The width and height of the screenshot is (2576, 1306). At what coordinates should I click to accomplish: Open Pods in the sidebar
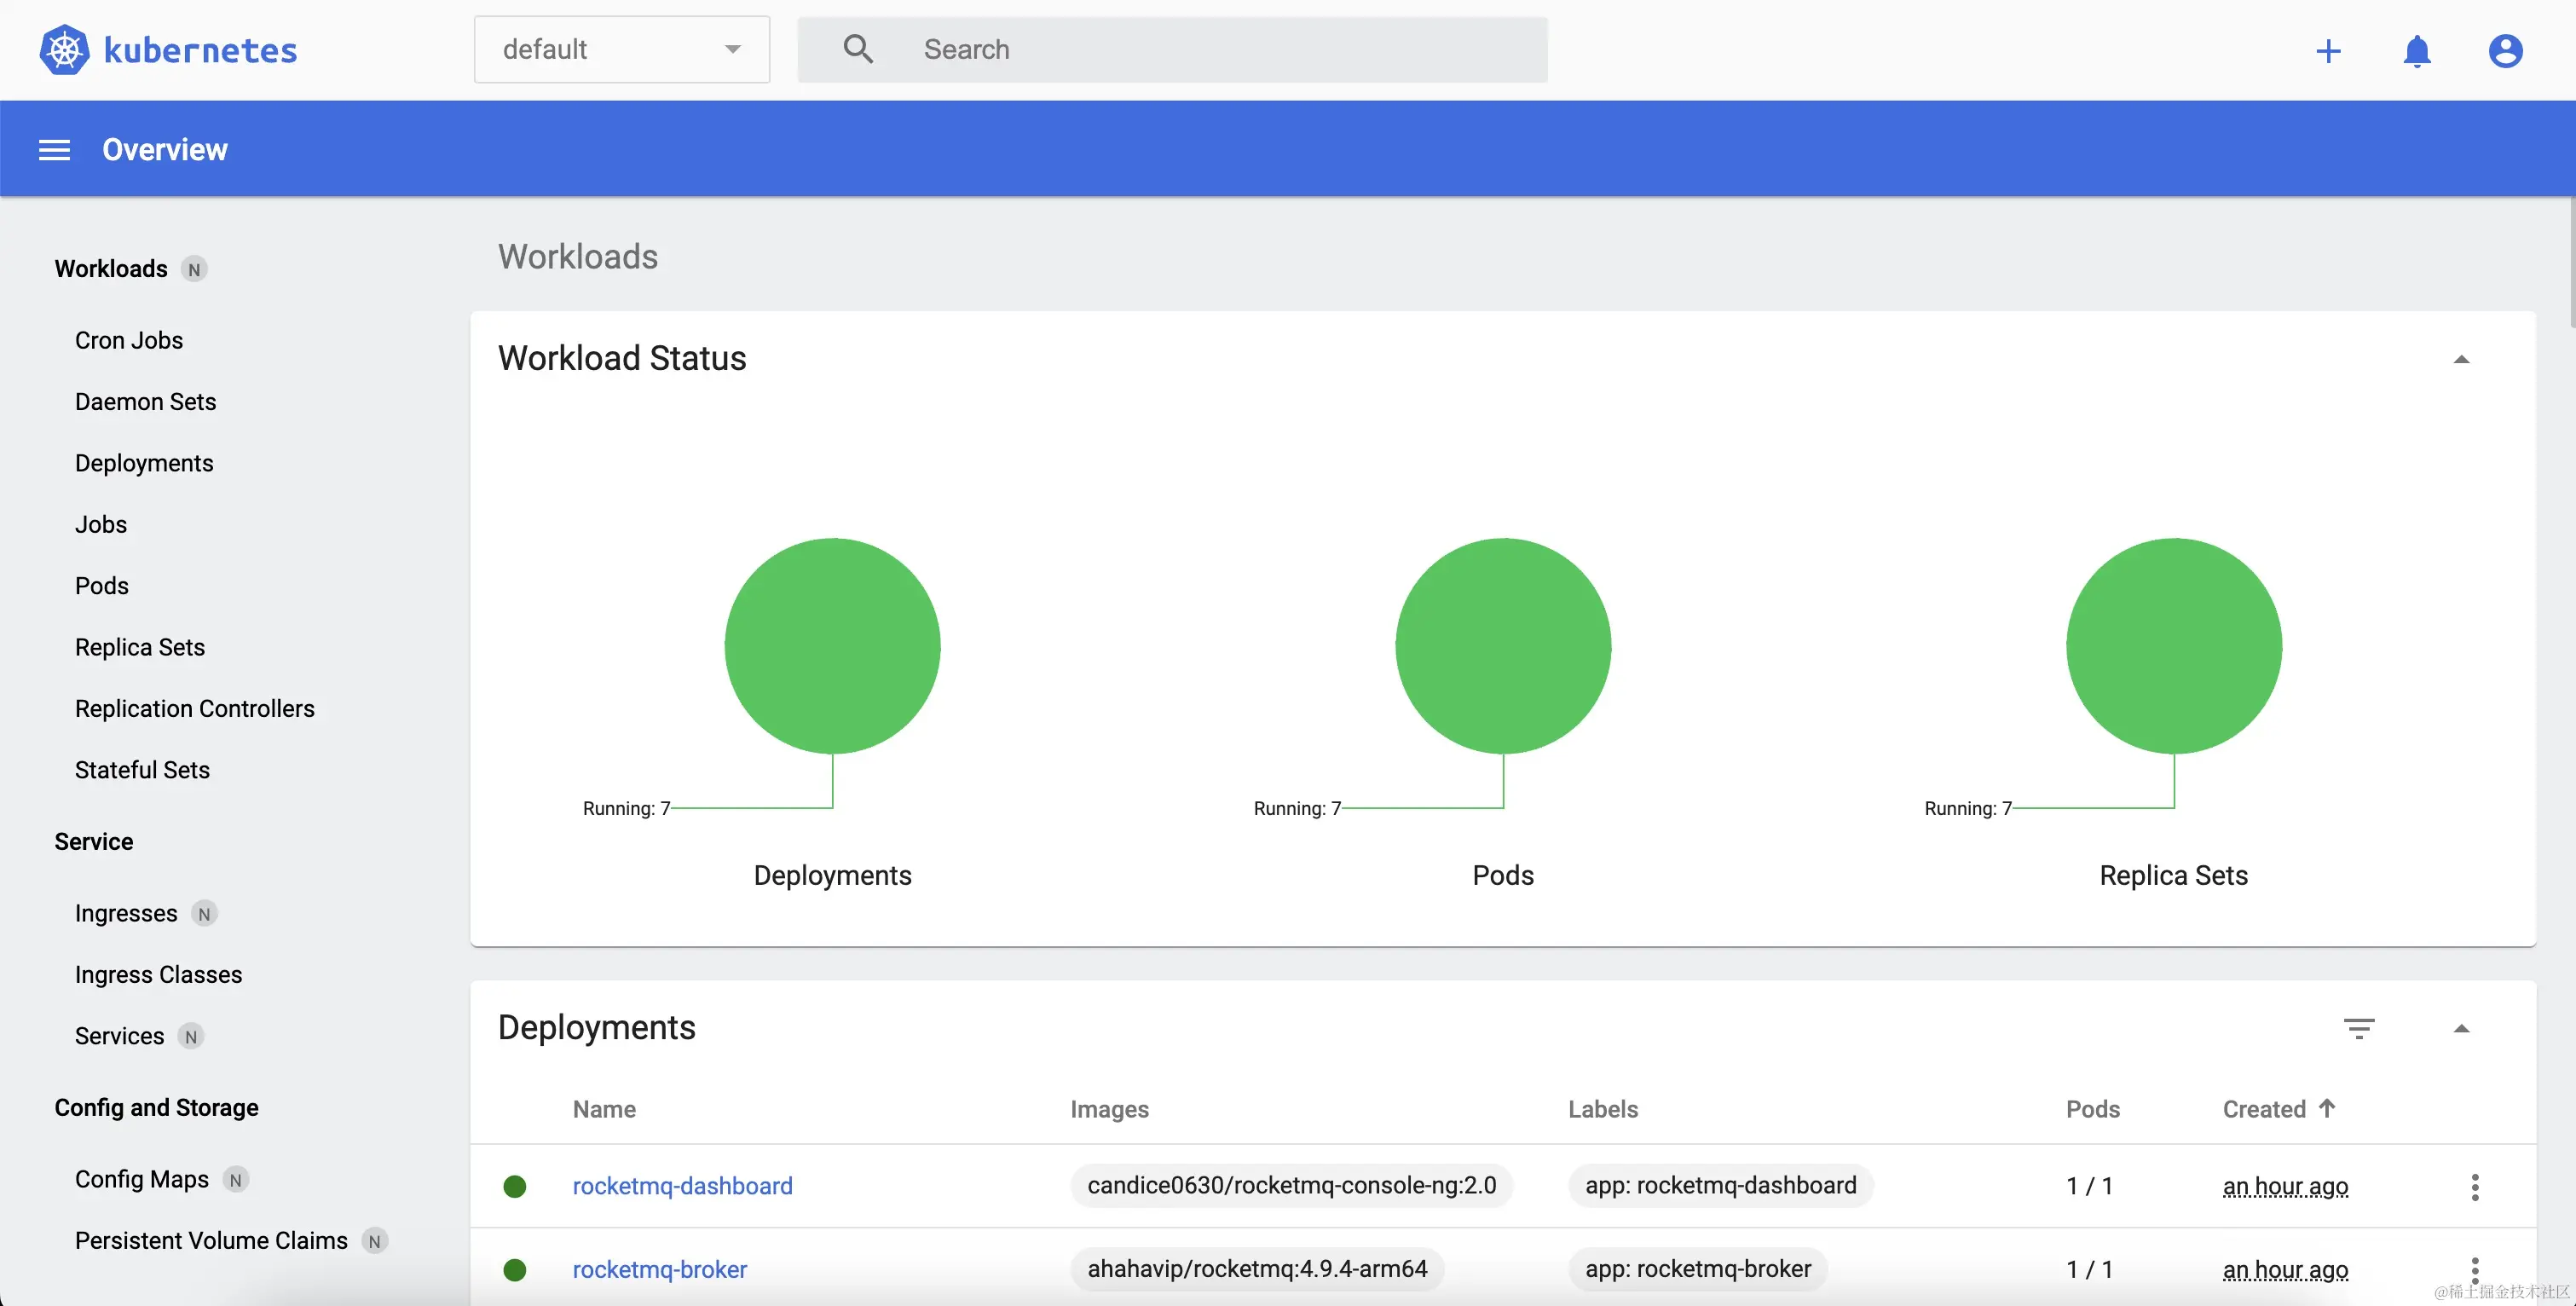[x=102, y=585]
